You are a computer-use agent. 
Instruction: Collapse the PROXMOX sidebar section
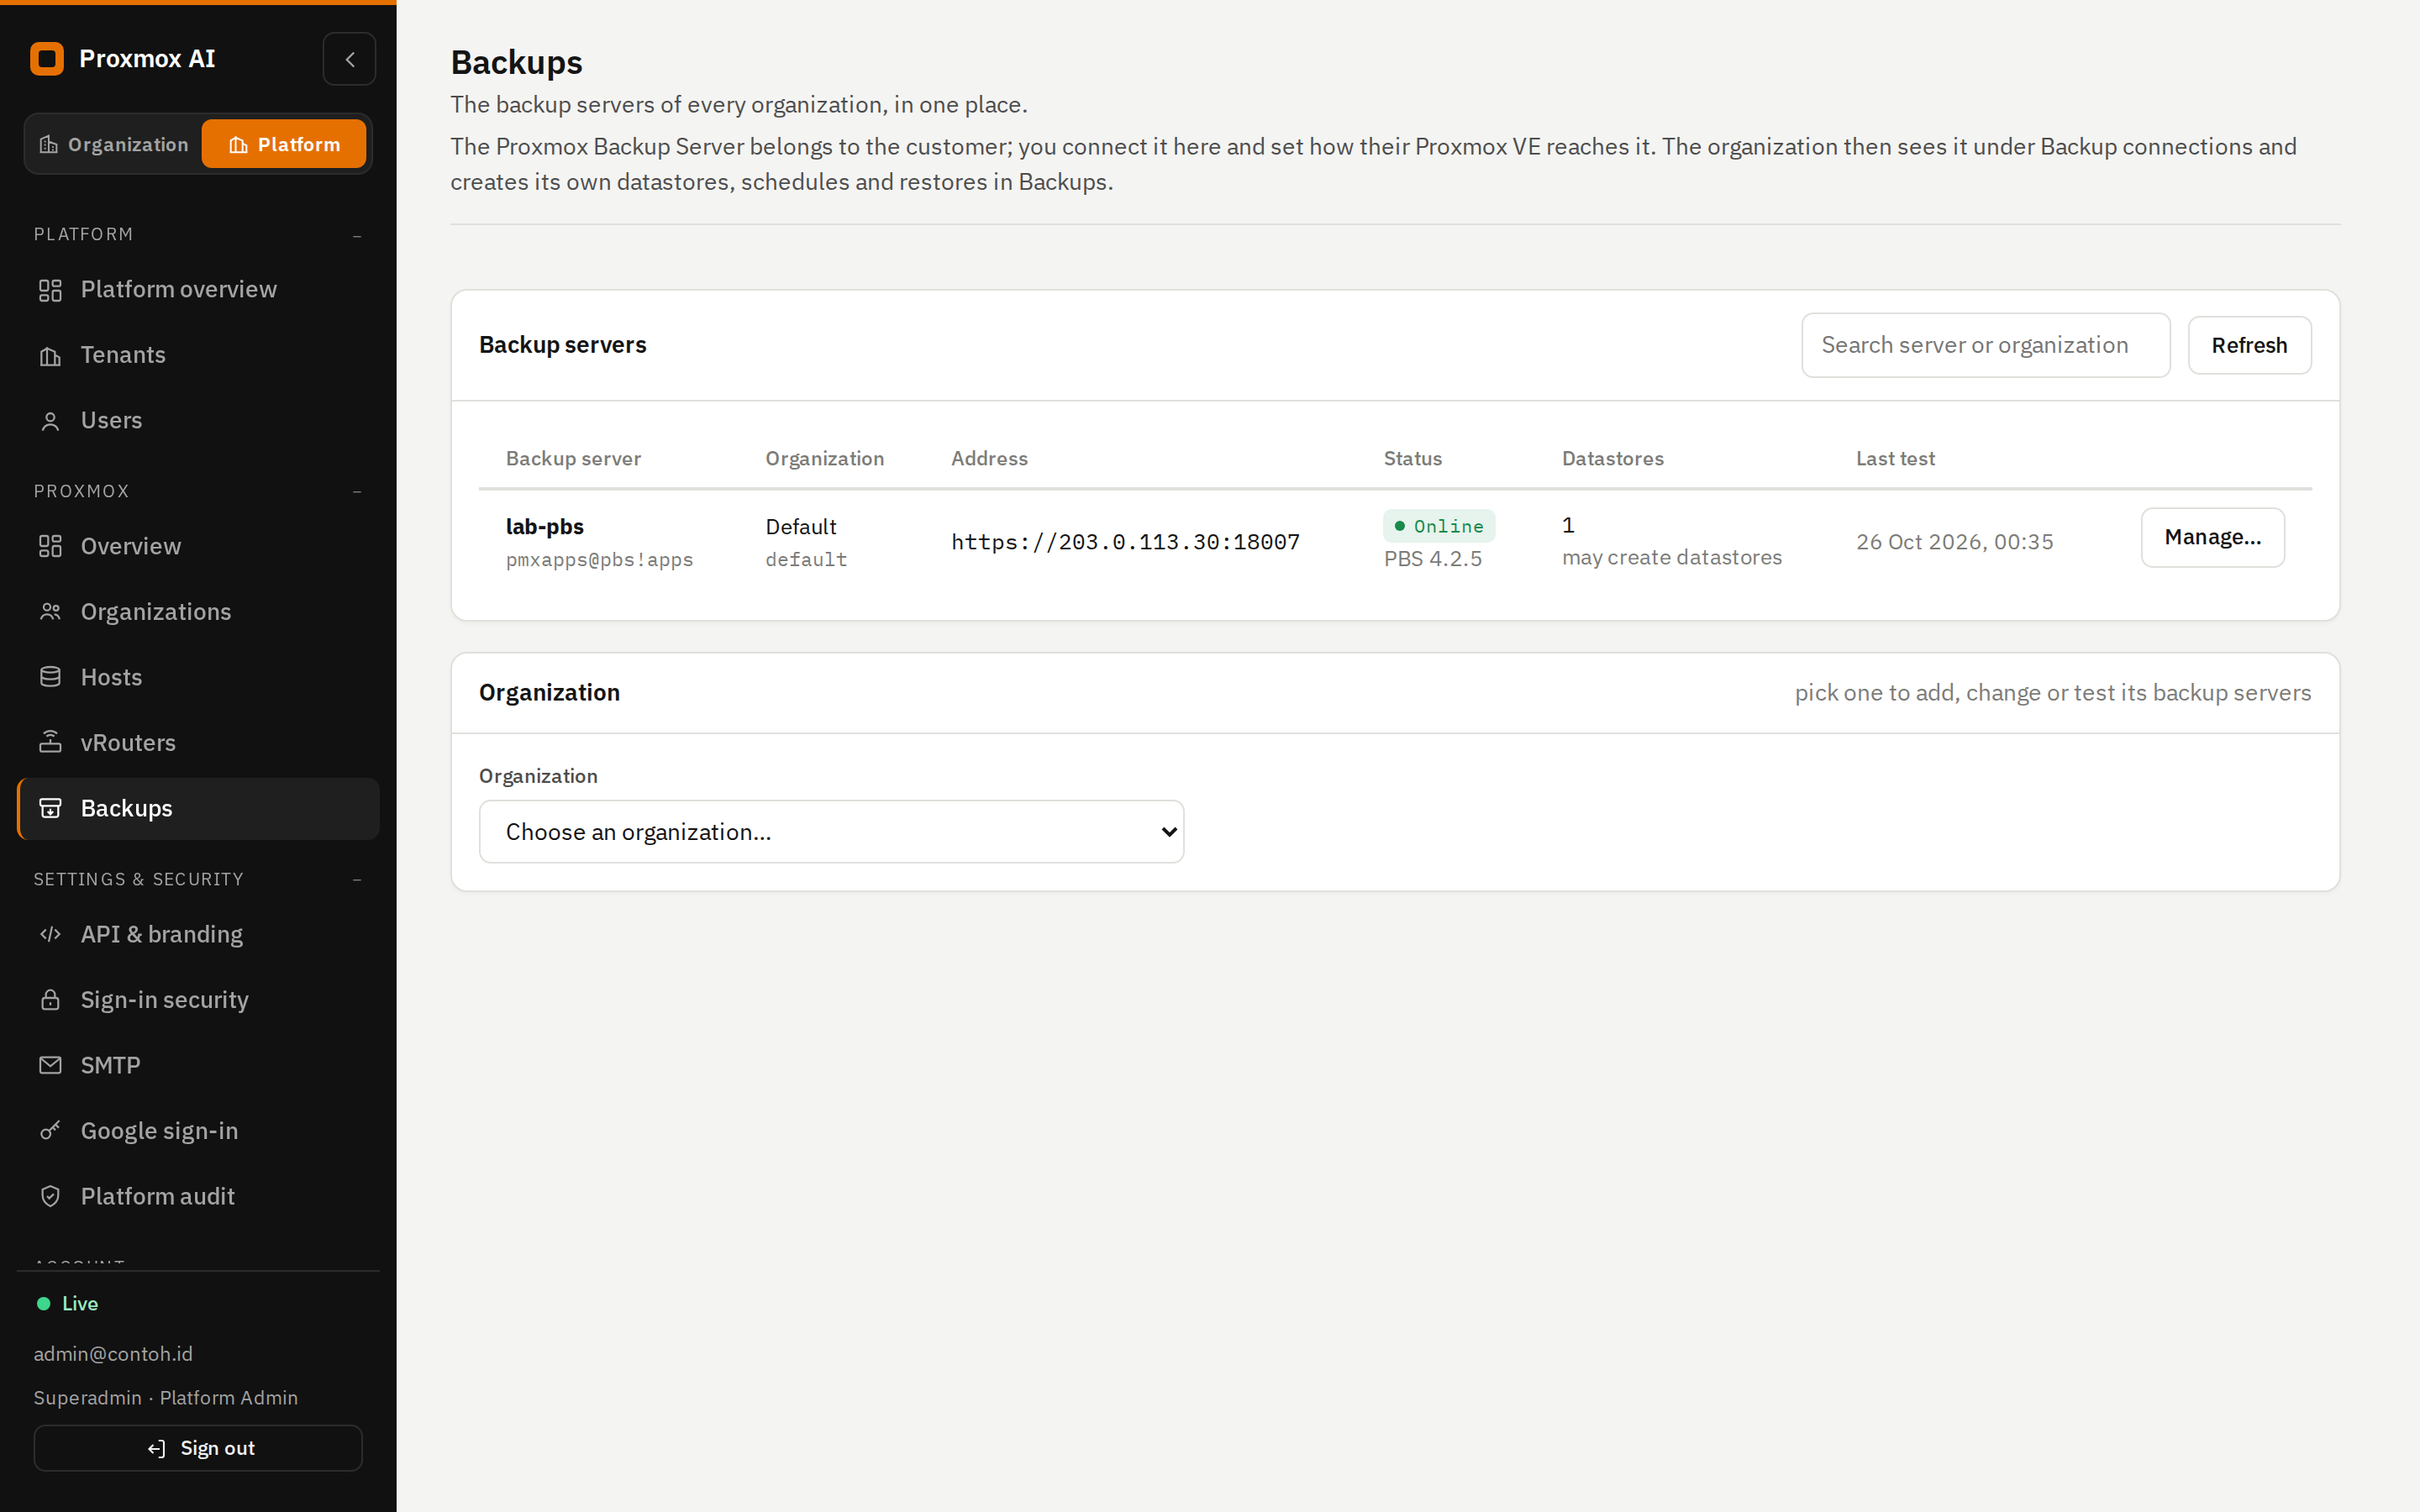(x=357, y=492)
